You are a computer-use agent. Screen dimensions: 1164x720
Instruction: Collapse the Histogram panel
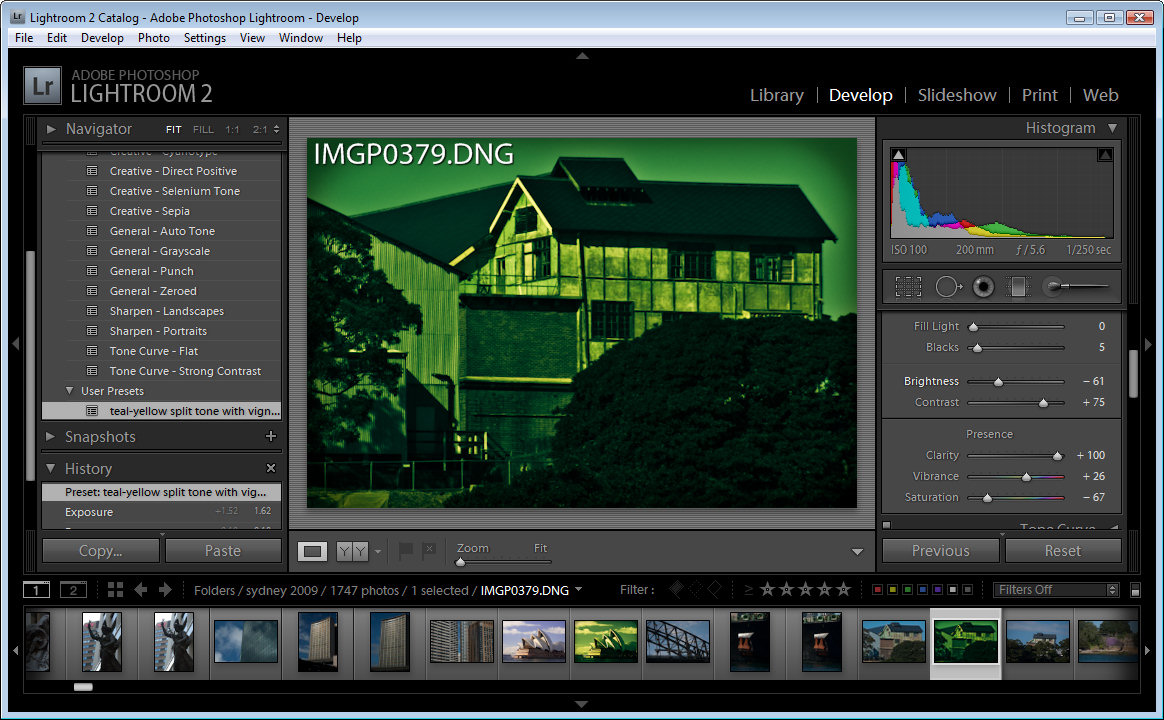coord(1112,128)
